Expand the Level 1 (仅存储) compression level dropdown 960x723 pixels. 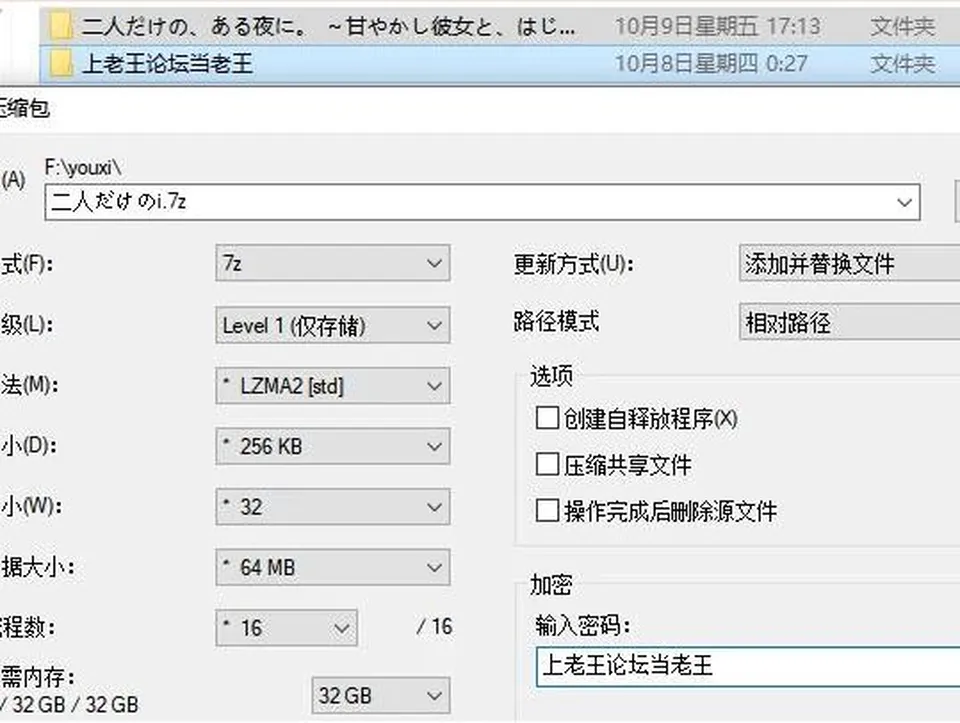332,324
